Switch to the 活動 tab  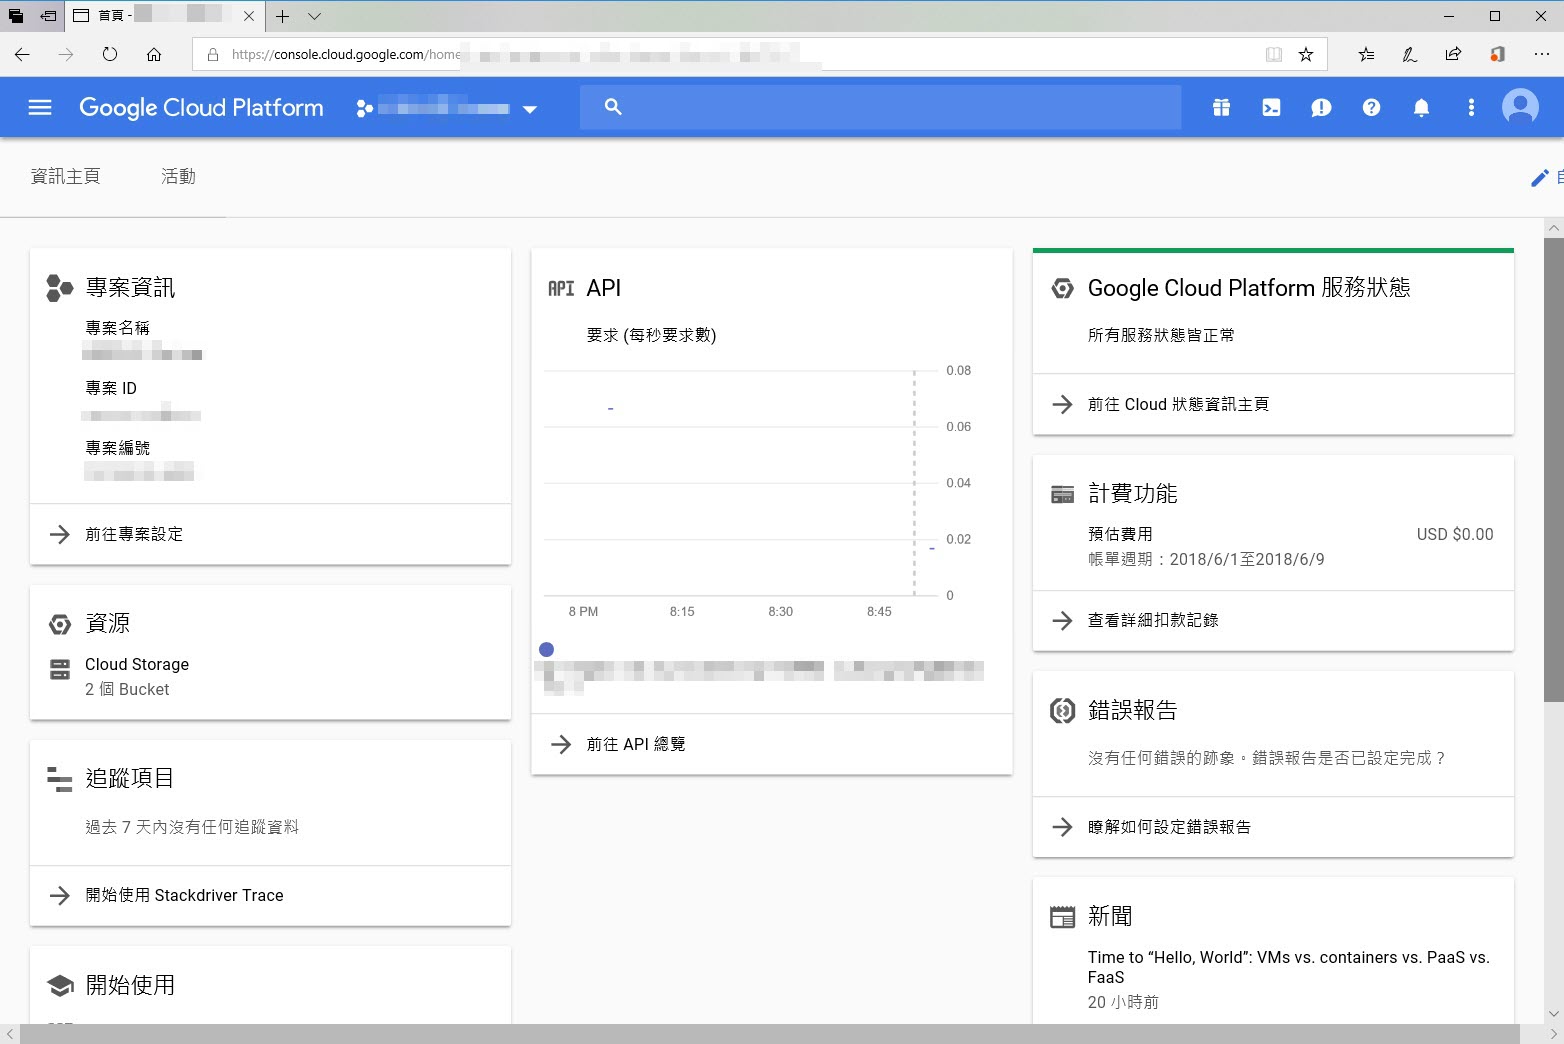pos(178,177)
